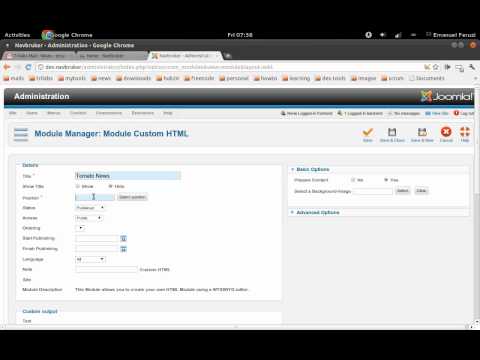Open the Menus menu

tap(54, 113)
